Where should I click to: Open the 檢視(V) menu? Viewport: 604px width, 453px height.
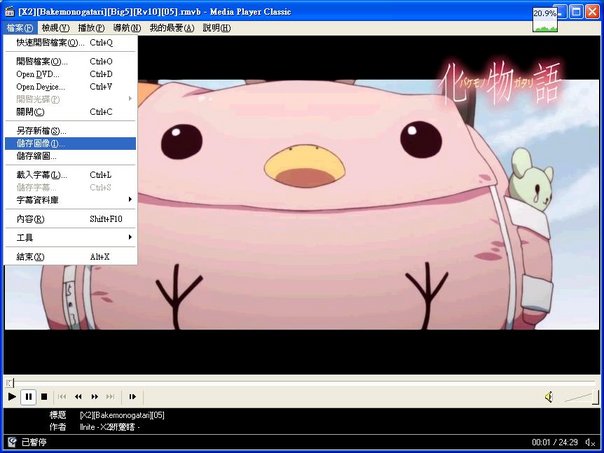tap(55, 28)
